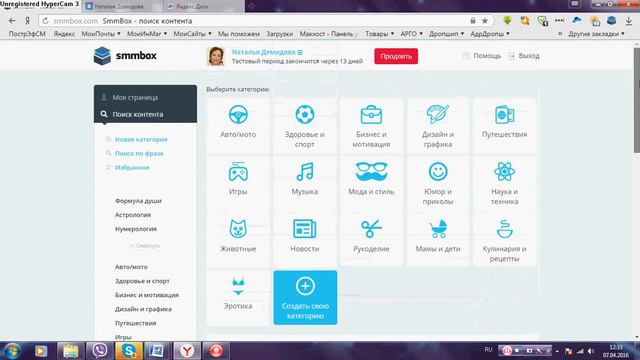The image size is (640, 360).
Task: Expand the МоиСайты bookmarks folder
Action: tap(192, 34)
